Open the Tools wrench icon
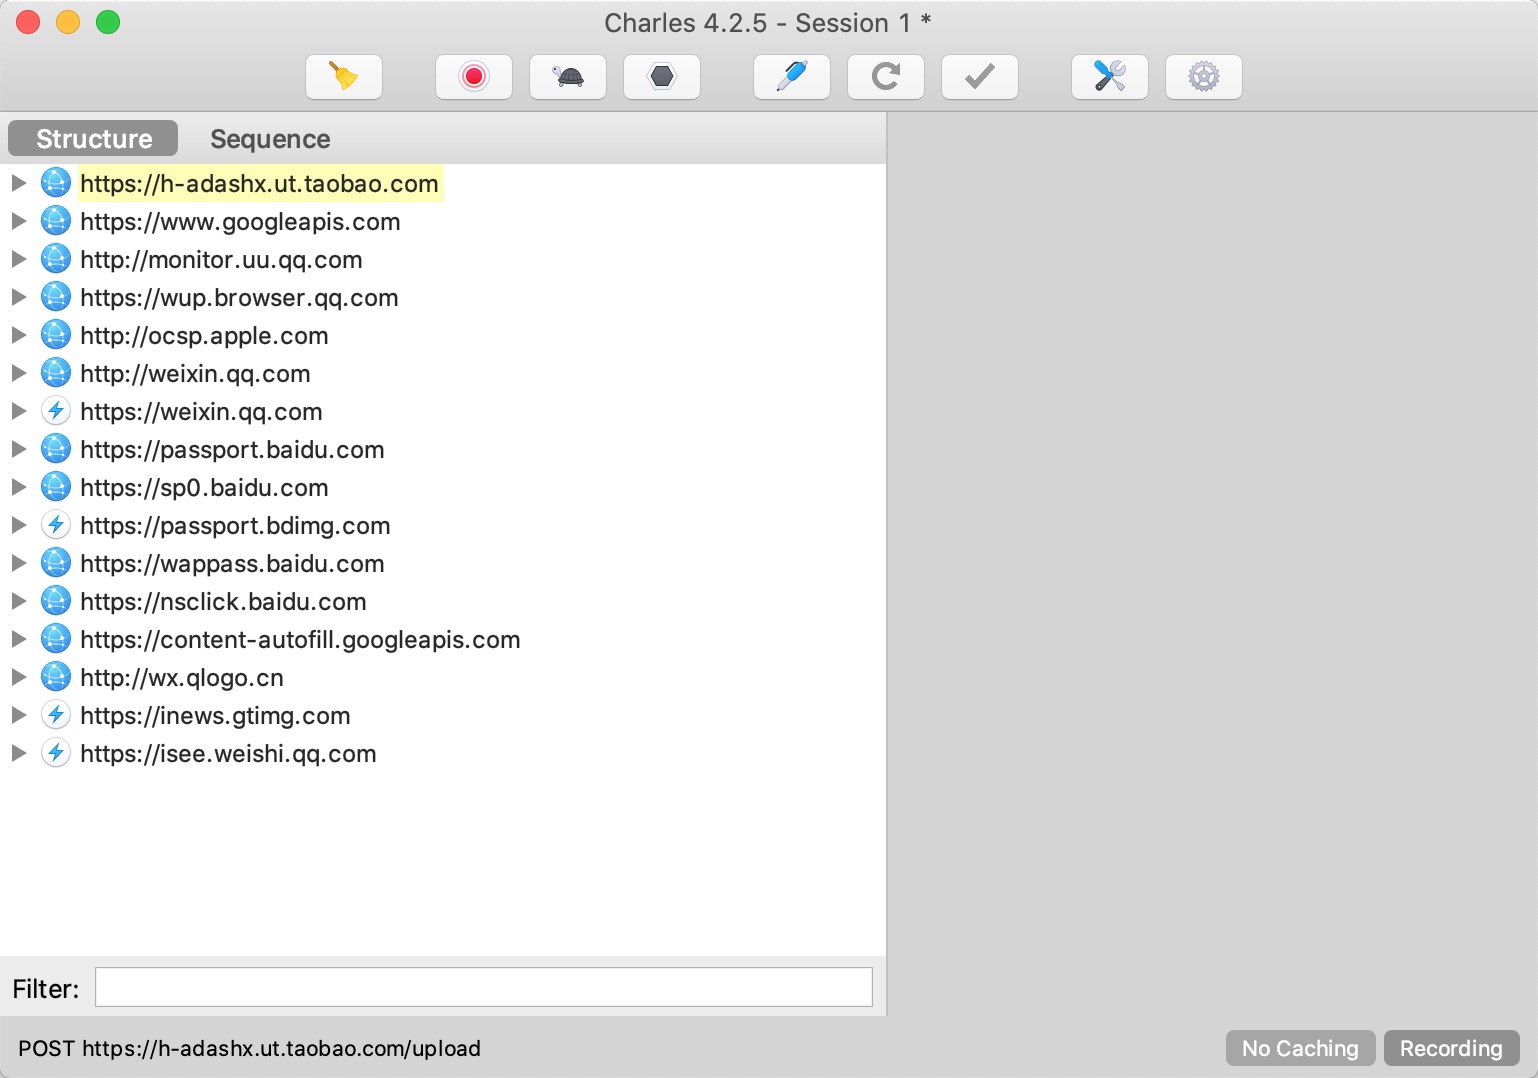This screenshot has height=1078, width=1538. 1109,77
